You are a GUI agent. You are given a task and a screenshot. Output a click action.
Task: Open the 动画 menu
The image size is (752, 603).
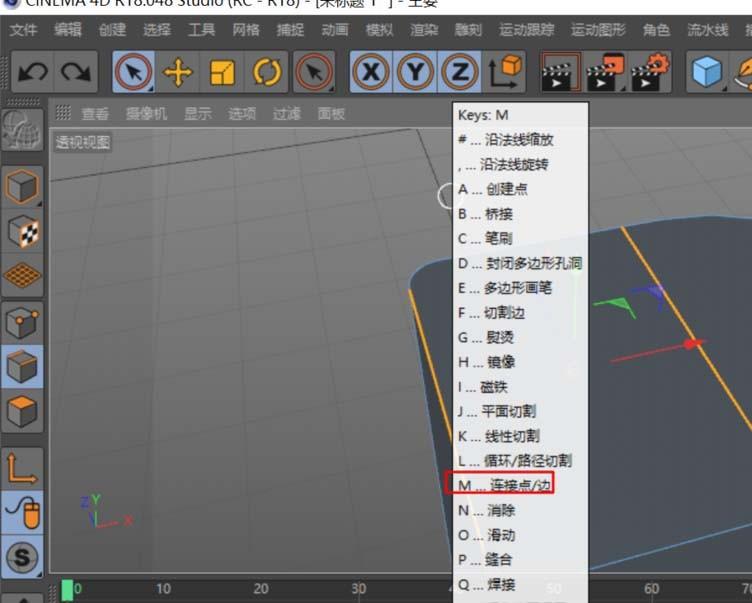pos(335,30)
